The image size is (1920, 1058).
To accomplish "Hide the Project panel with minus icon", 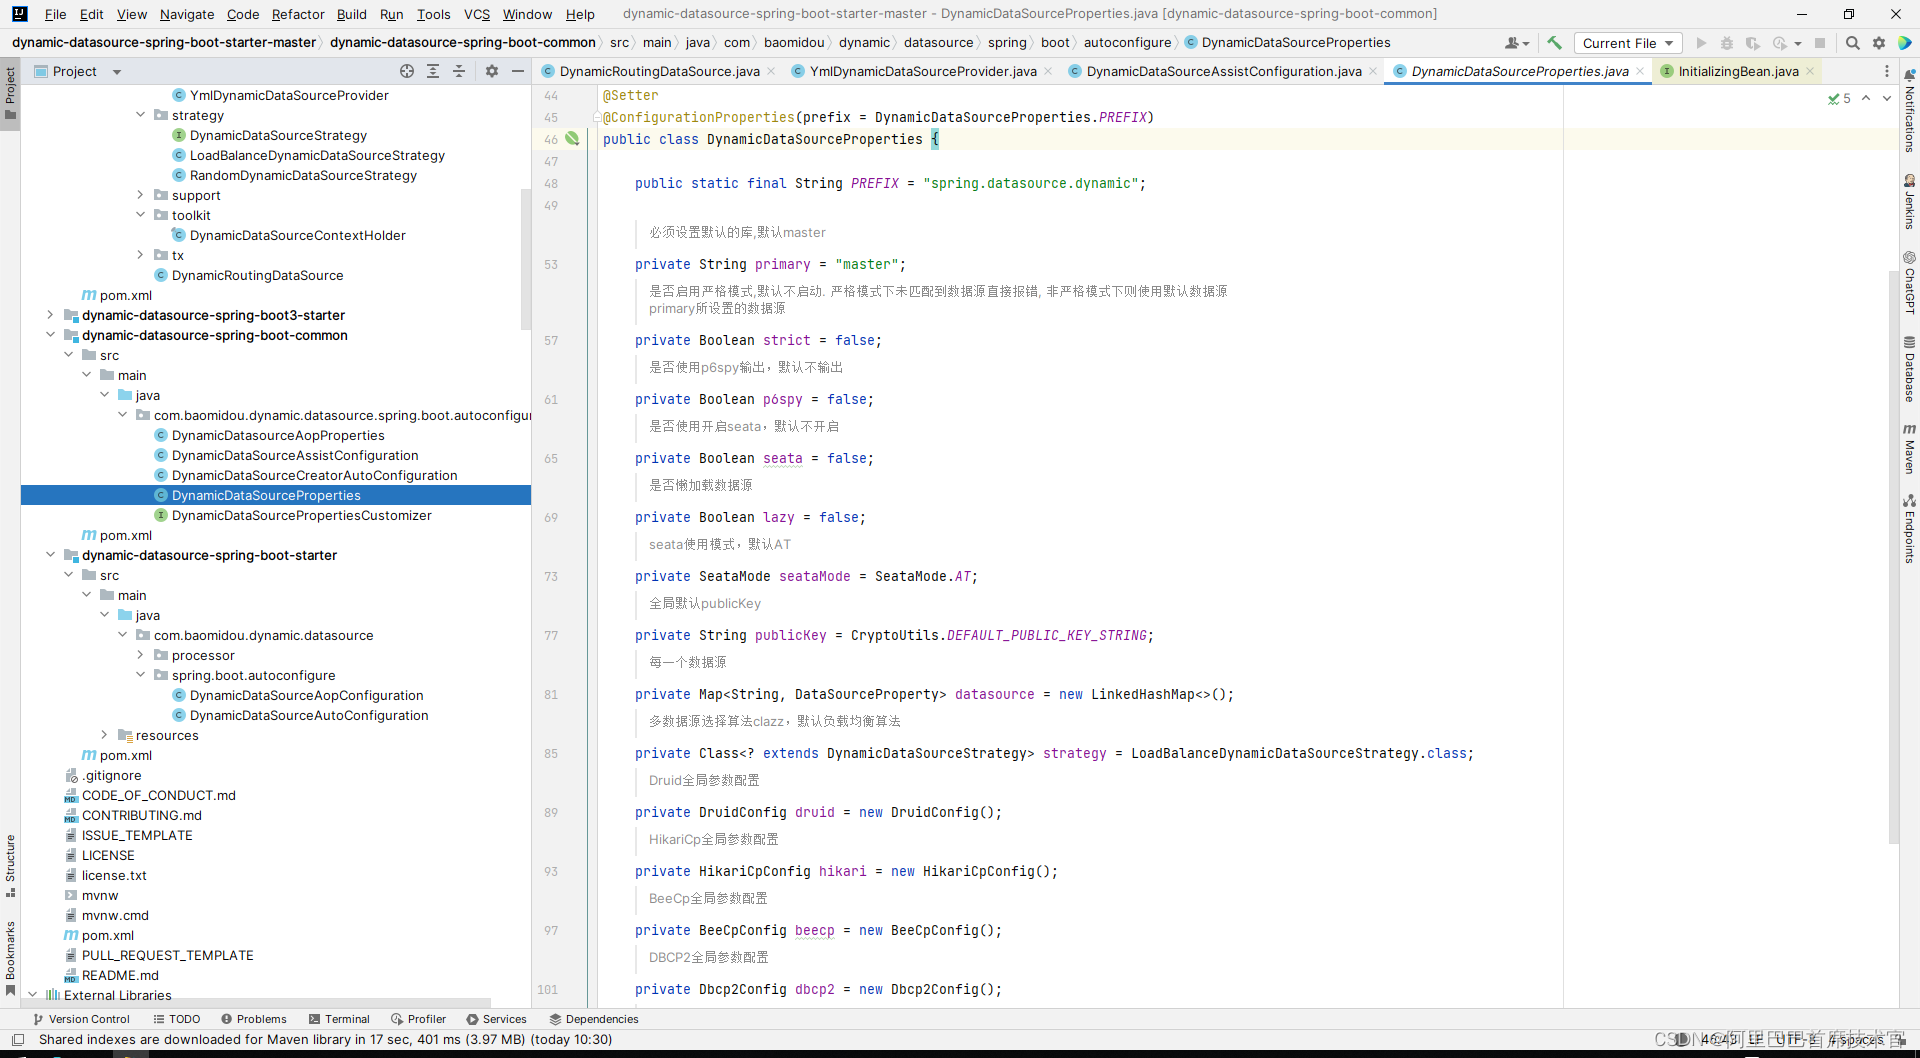I will click(518, 71).
